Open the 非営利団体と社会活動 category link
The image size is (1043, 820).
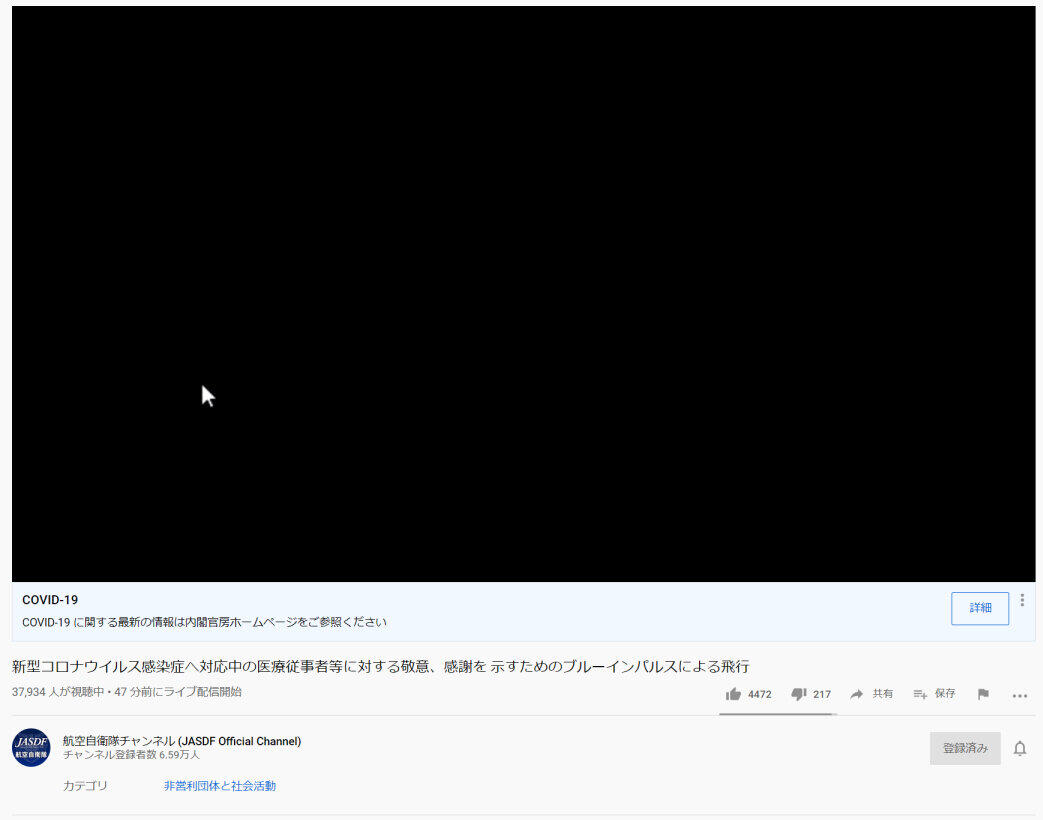(x=219, y=786)
